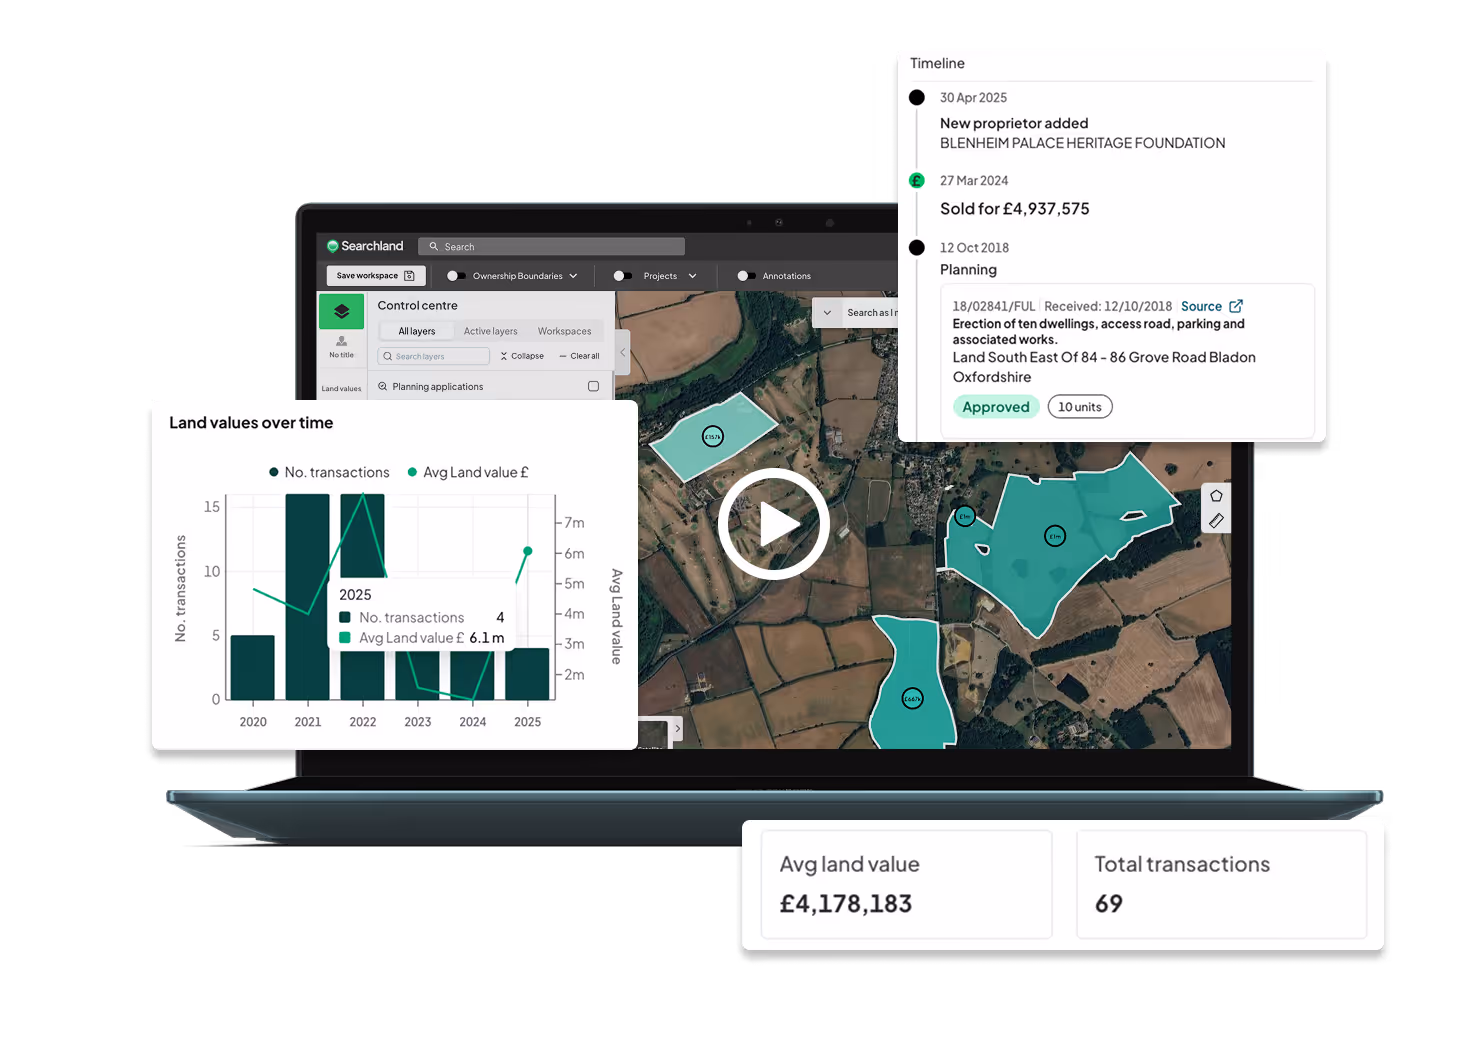Switch to the Active layers tab
This screenshot has width=1472, height=1050.
click(x=490, y=331)
